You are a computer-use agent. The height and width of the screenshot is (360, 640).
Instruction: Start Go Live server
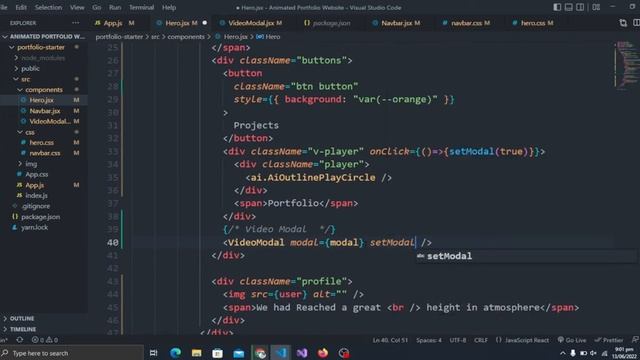click(x=572, y=340)
